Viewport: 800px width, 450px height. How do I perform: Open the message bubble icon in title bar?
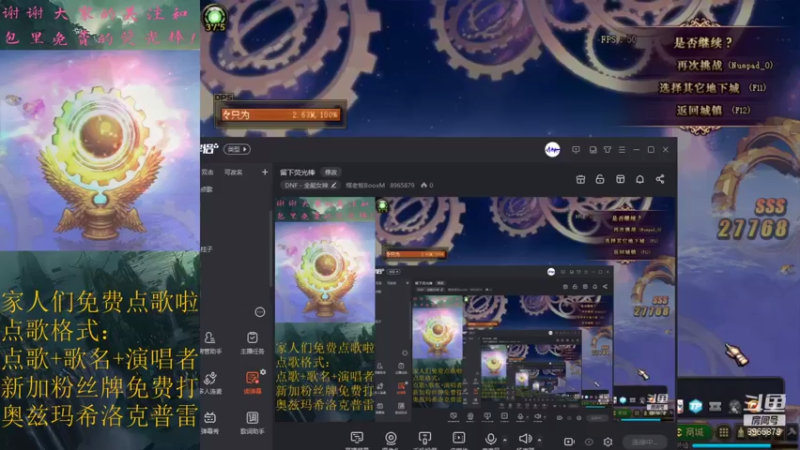click(576, 149)
